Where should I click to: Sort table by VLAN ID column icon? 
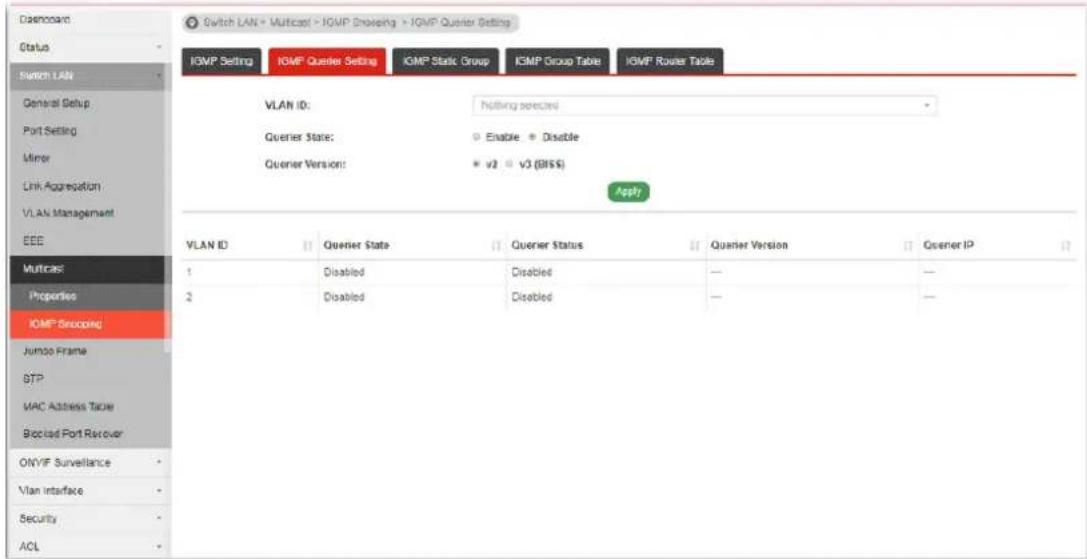click(x=307, y=246)
